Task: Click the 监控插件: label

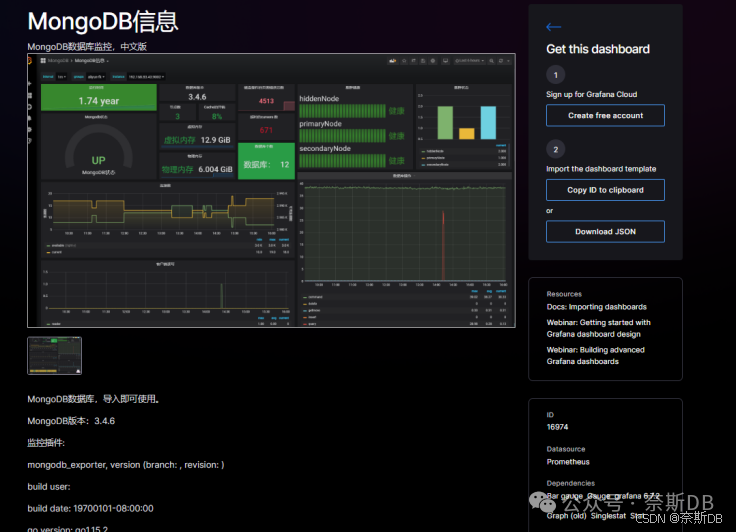Action: pyautogui.click(x=46, y=443)
